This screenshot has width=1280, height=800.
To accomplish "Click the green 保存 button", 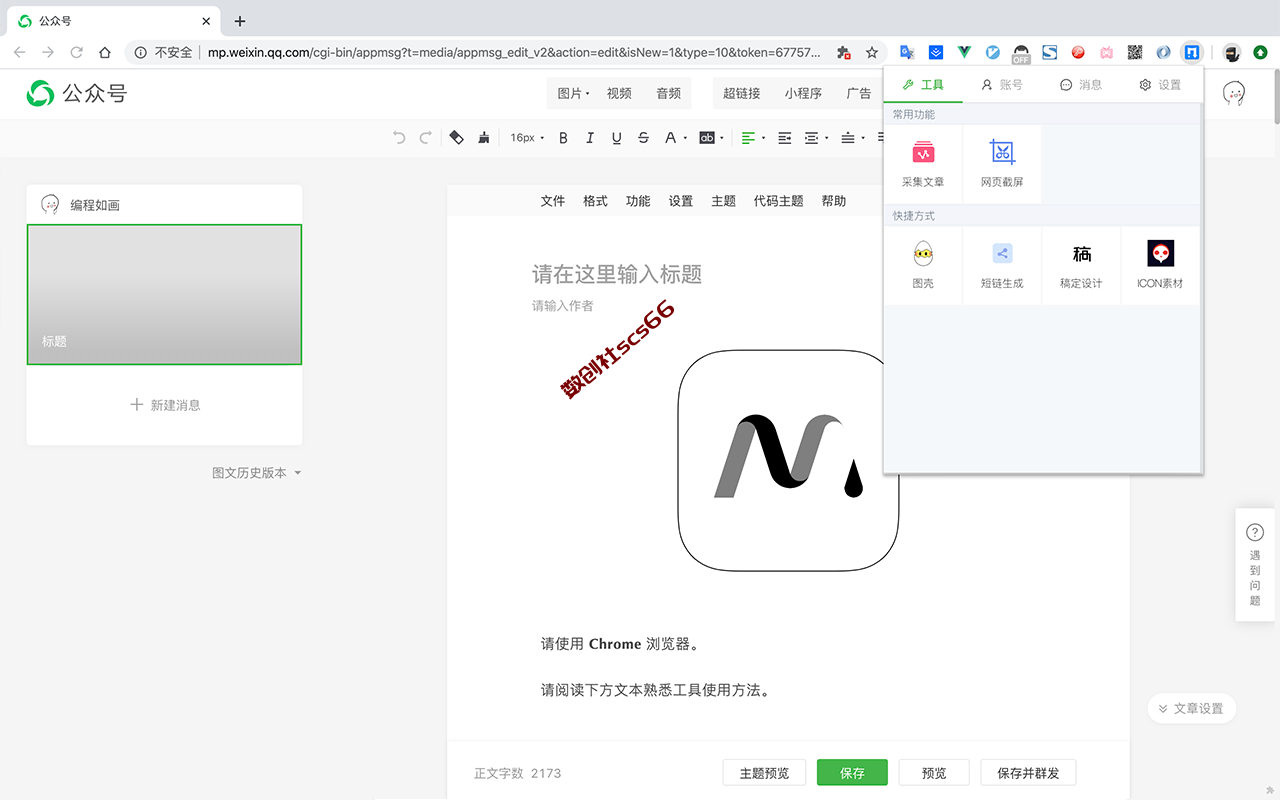I will click(x=852, y=773).
